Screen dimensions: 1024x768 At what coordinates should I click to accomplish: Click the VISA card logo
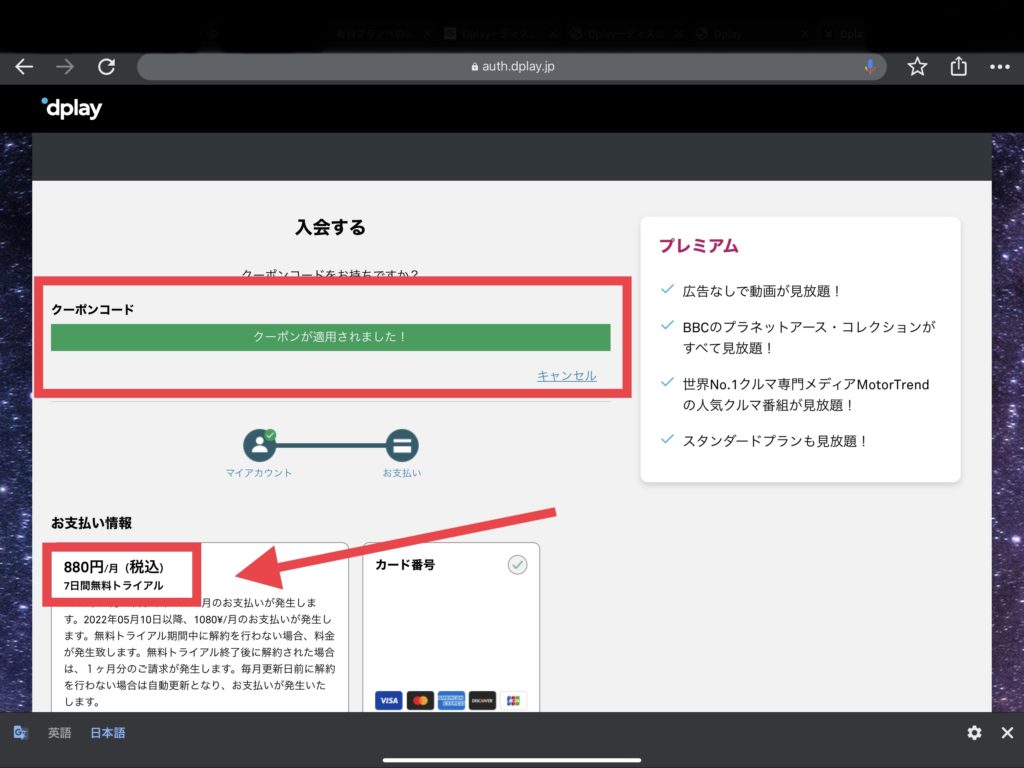click(389, 701)
